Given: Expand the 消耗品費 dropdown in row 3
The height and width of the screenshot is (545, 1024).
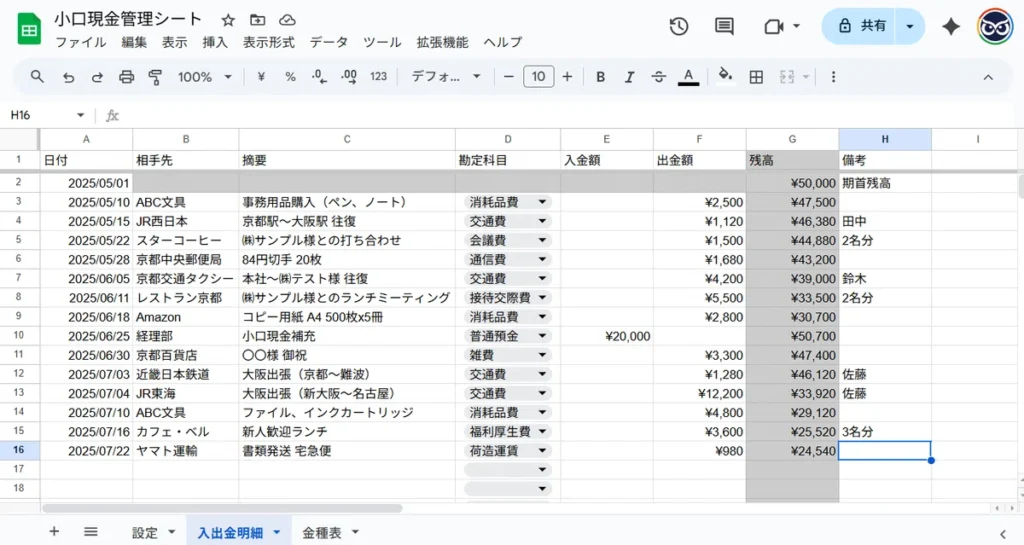Looking at the screenshot, I should click(542, 202).
